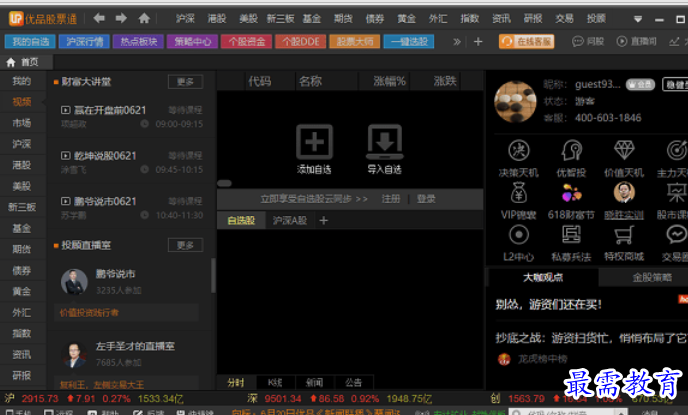Click 个股DDE toolbar button

[x=301, y=42]
